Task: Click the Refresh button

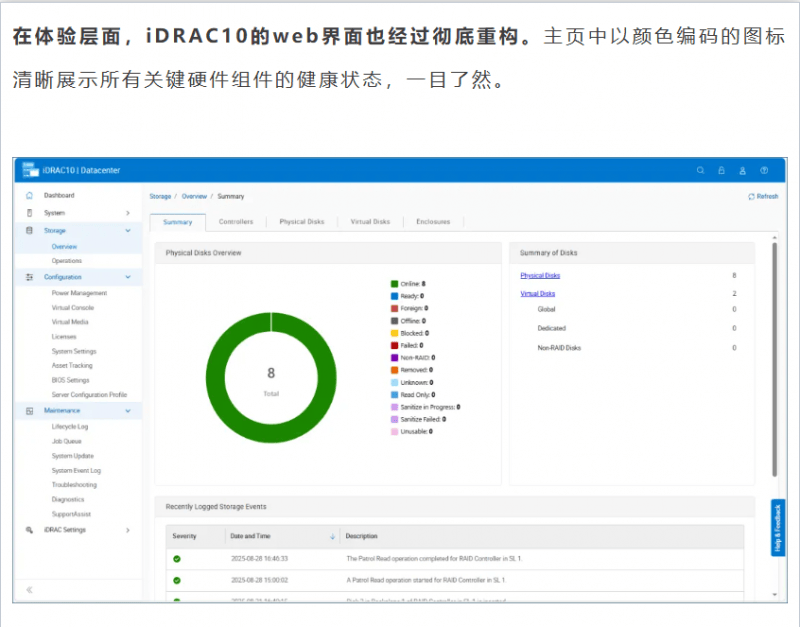Action: tap(763, 197)
